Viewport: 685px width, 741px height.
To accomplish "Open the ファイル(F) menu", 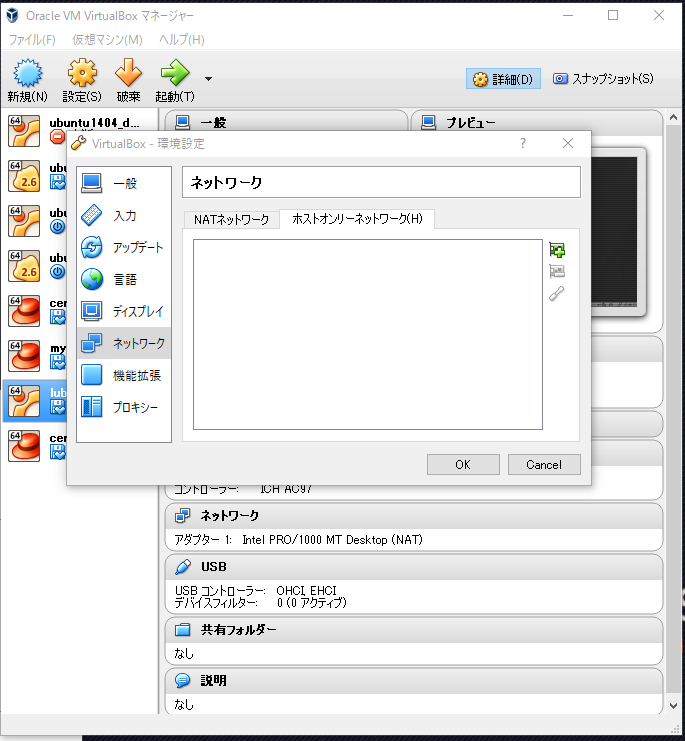I will click(32, 40).
